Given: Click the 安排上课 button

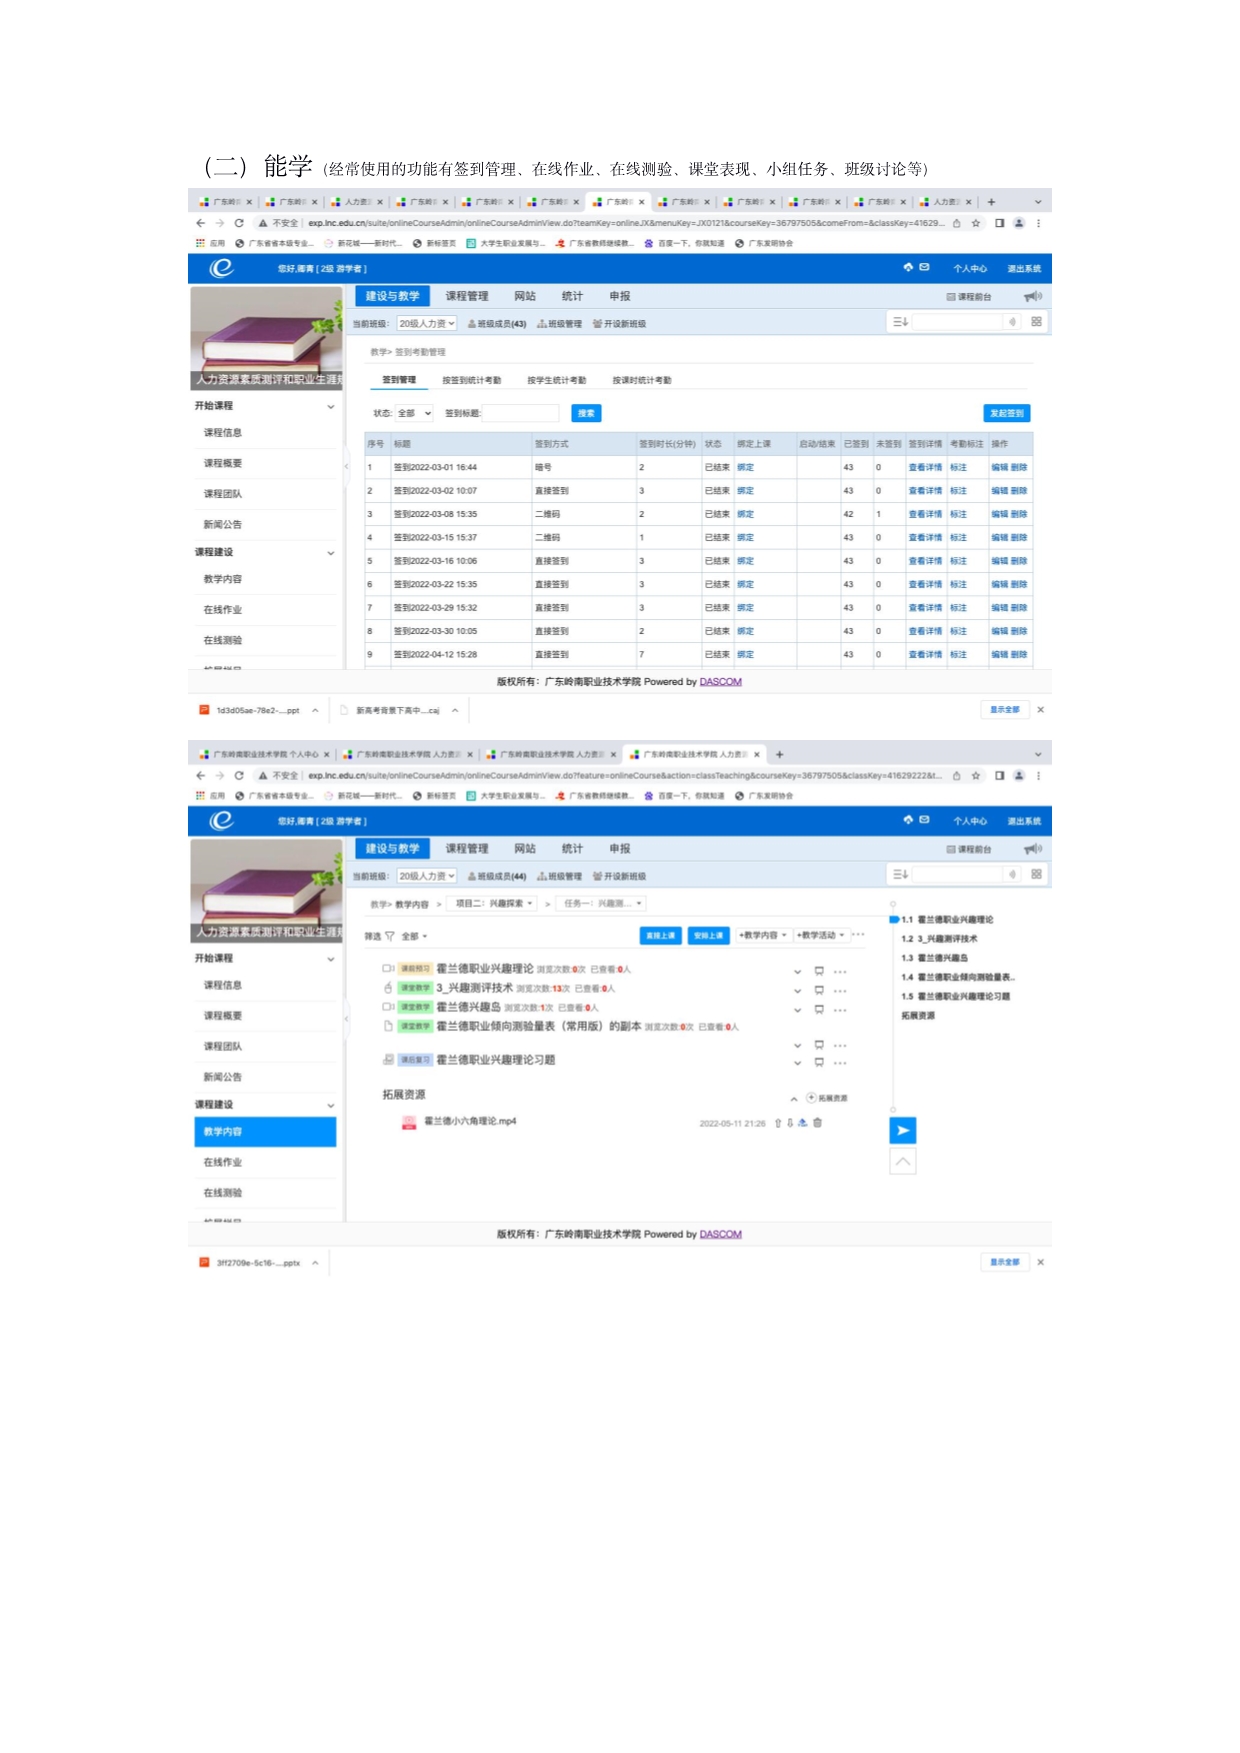Looking at the screenshot, I should [x=708, y=935].
